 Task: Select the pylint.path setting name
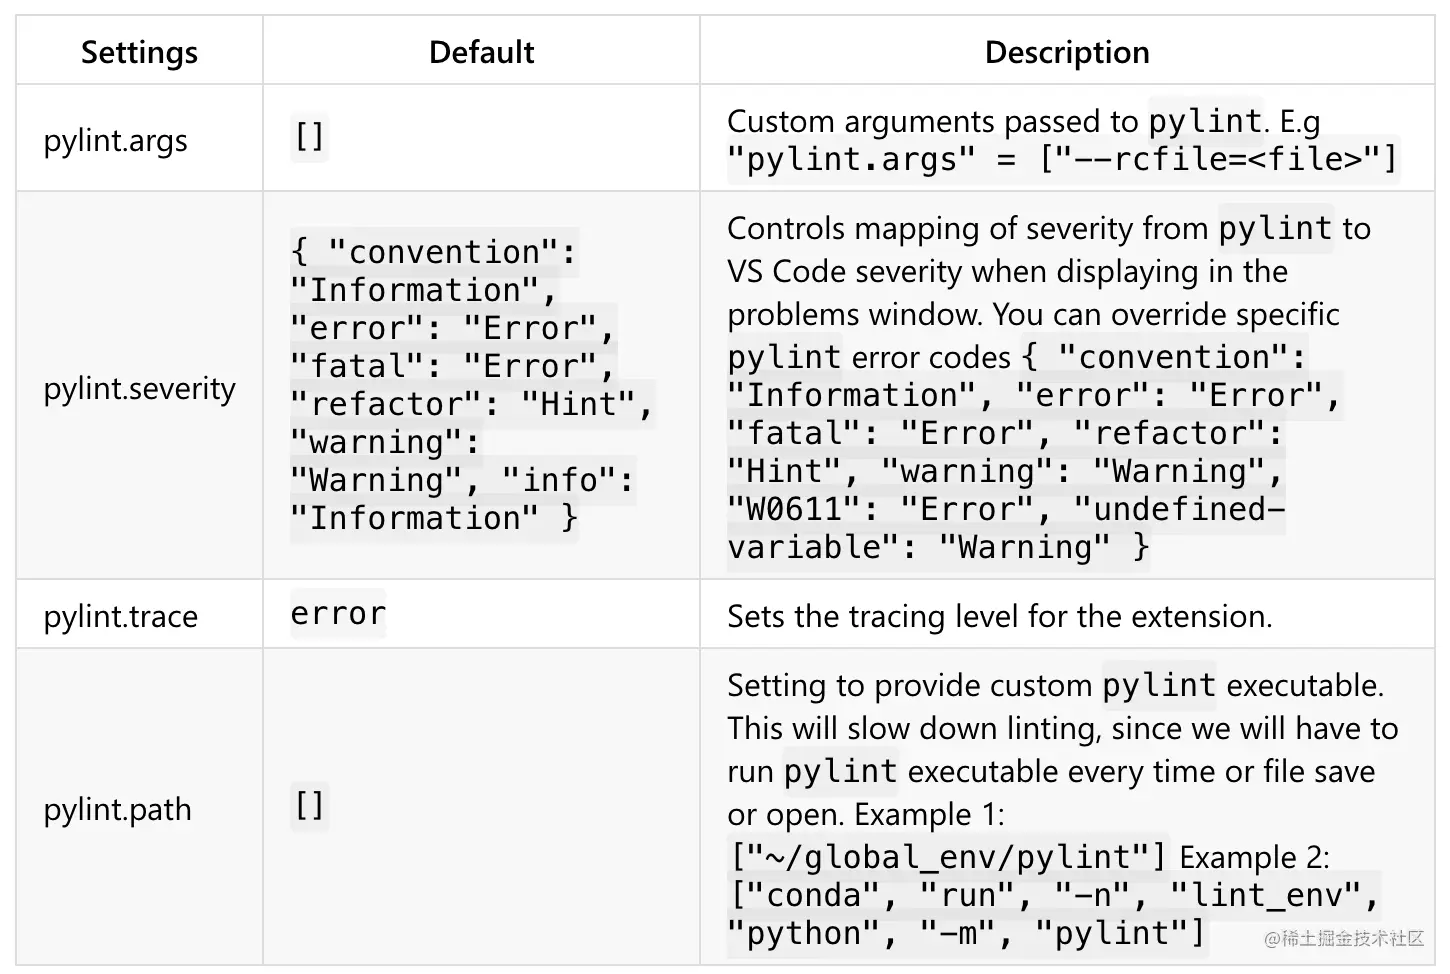pyautogui.click(x=117, y=809)
